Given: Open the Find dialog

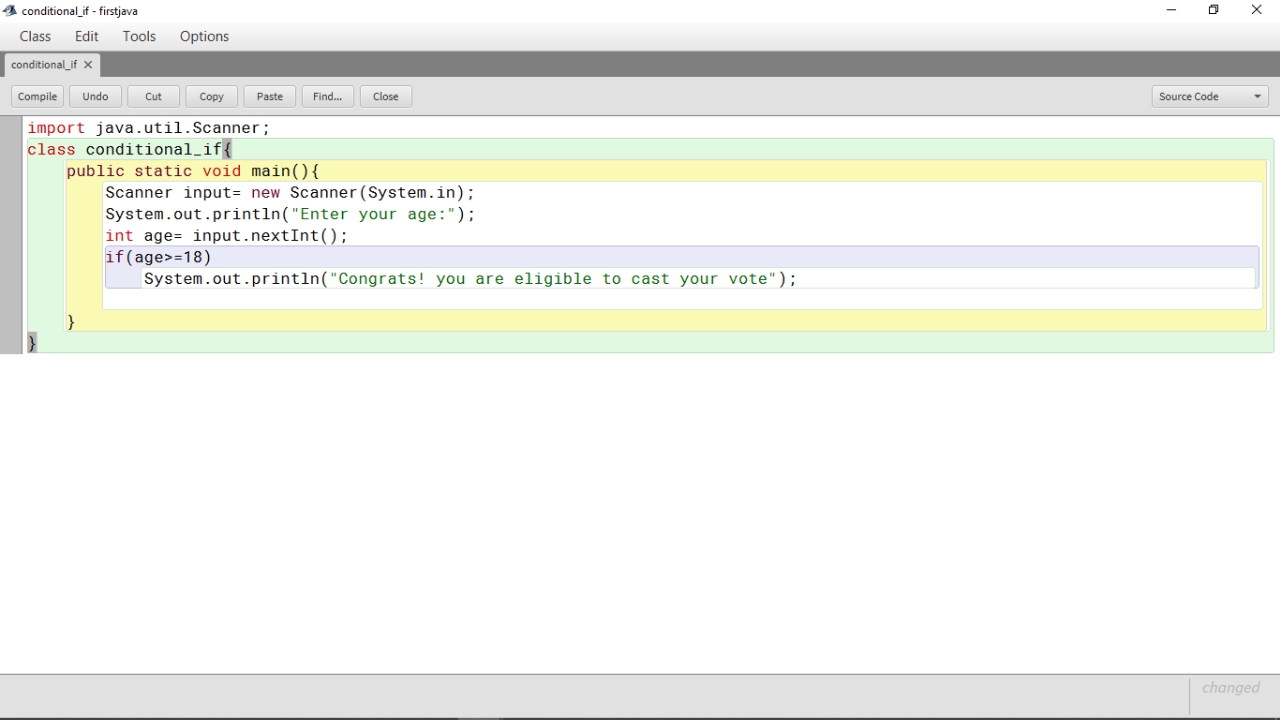Looking at the screenshot, I should [x=327, y=96].
